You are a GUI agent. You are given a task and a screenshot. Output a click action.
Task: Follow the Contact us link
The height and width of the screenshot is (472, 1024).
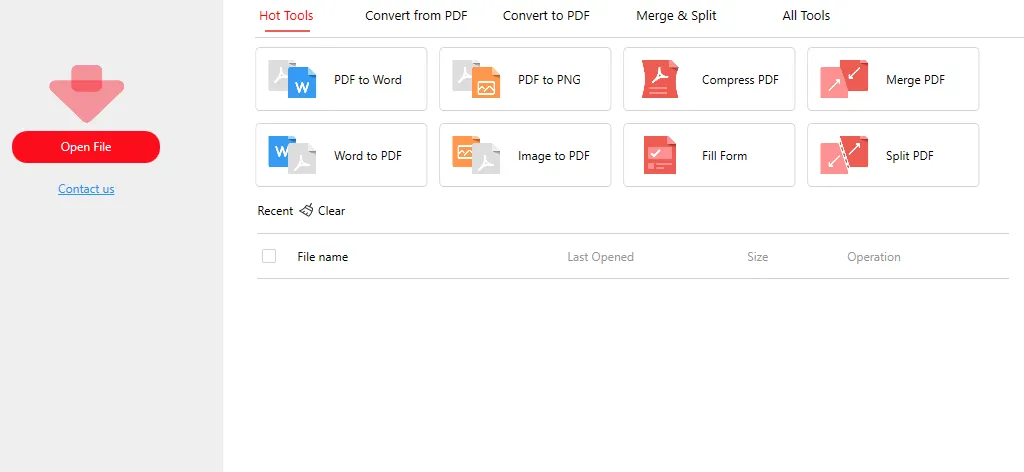click(86, 189)
